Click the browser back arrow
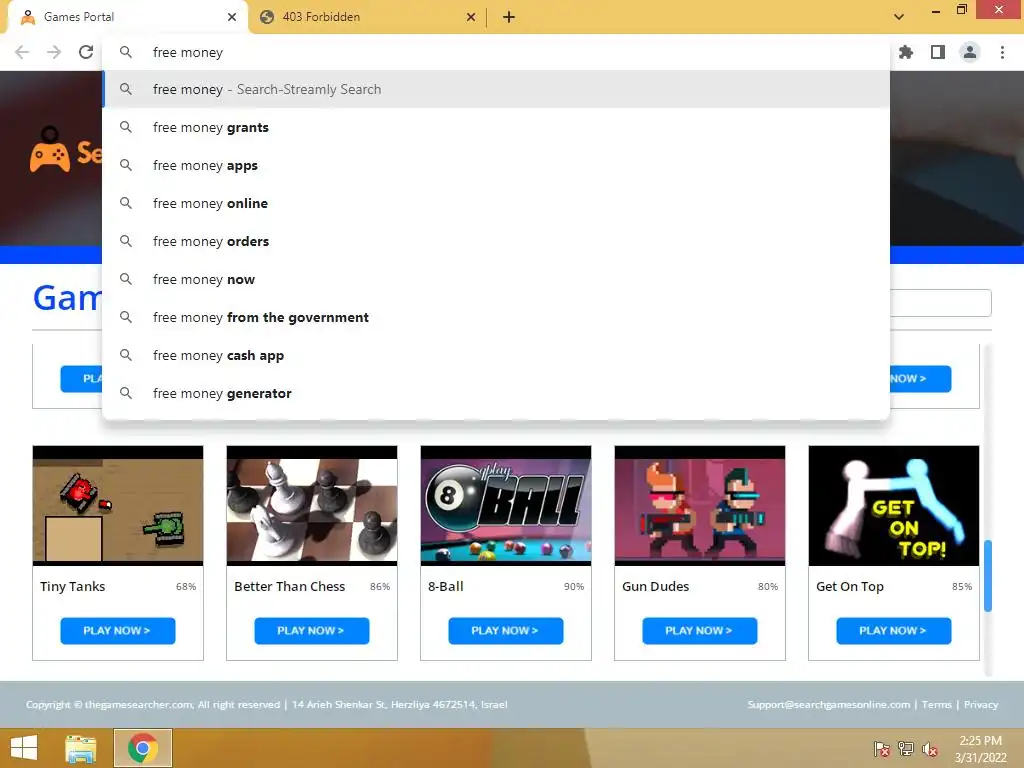This screenshot has width=1024, height=768. click(x=22, y=52)
